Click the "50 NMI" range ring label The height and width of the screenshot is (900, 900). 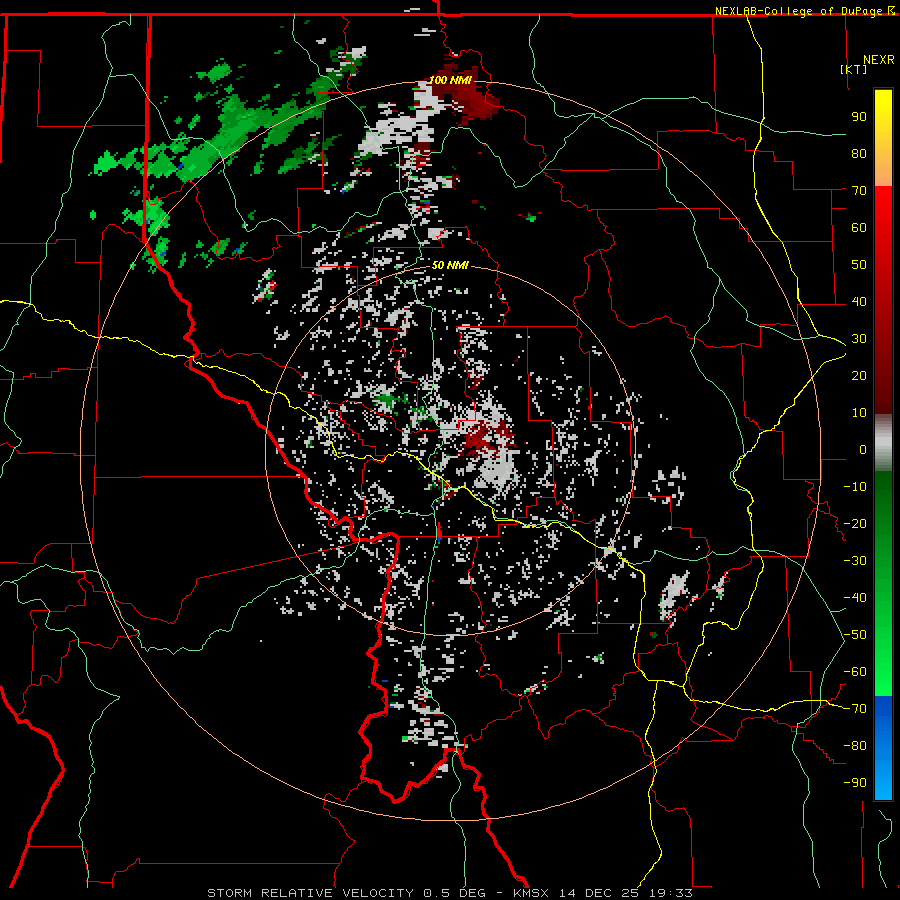pos(451,265)
